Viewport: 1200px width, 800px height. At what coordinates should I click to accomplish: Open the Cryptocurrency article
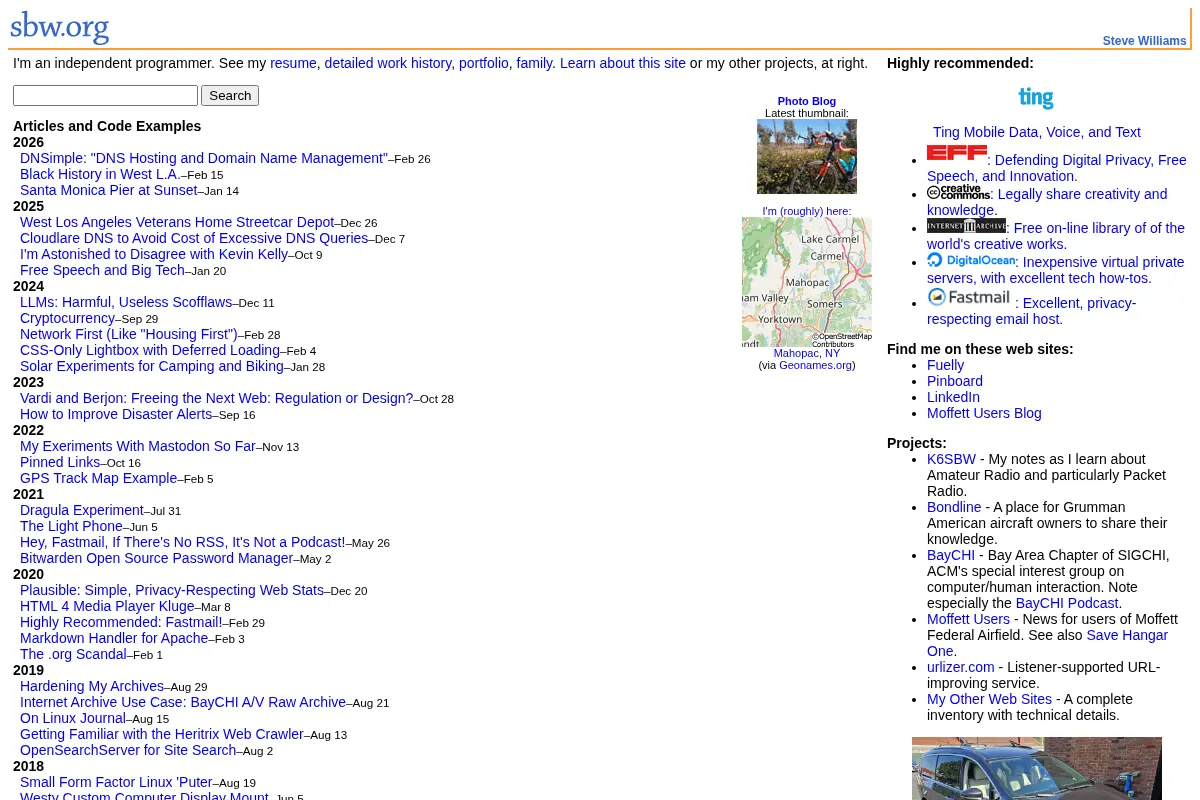point(67,318)
